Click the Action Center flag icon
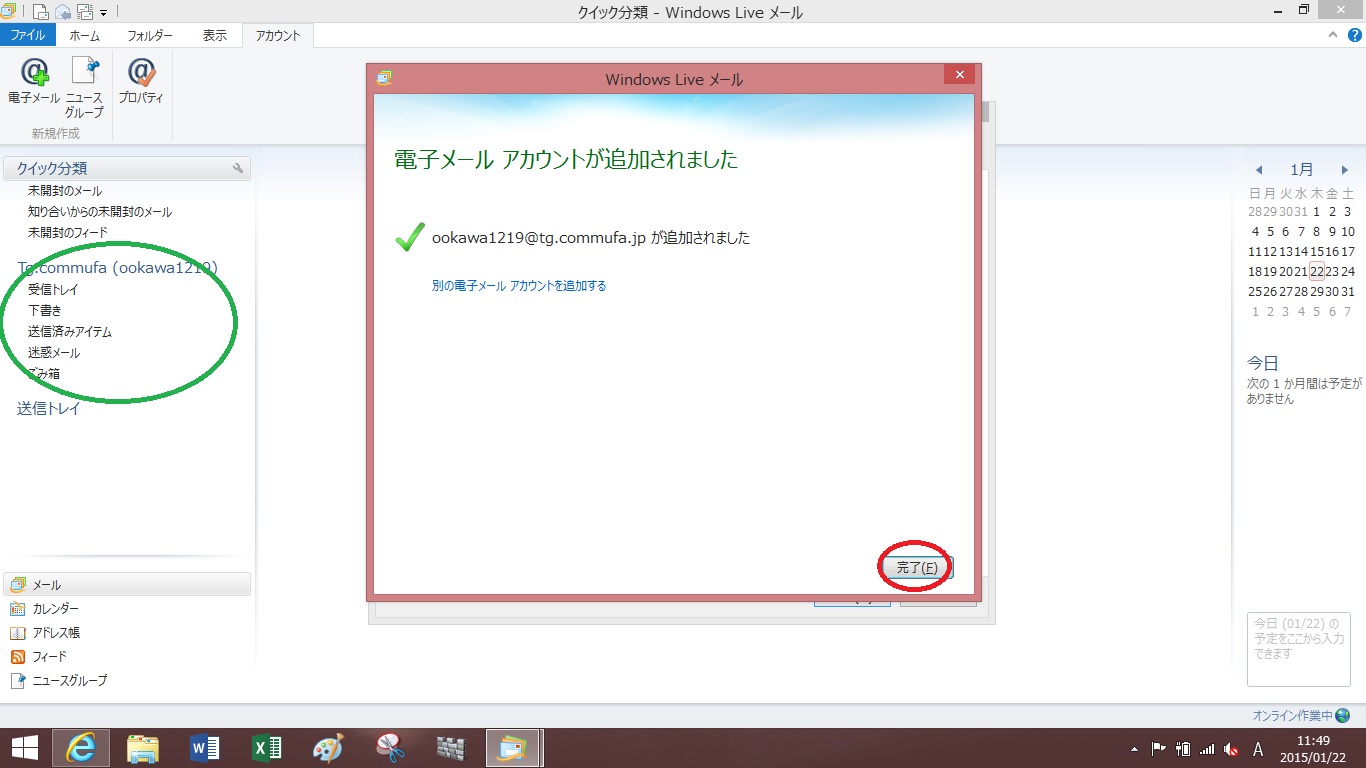The image size is (1366, 768). pos(1159,748)
